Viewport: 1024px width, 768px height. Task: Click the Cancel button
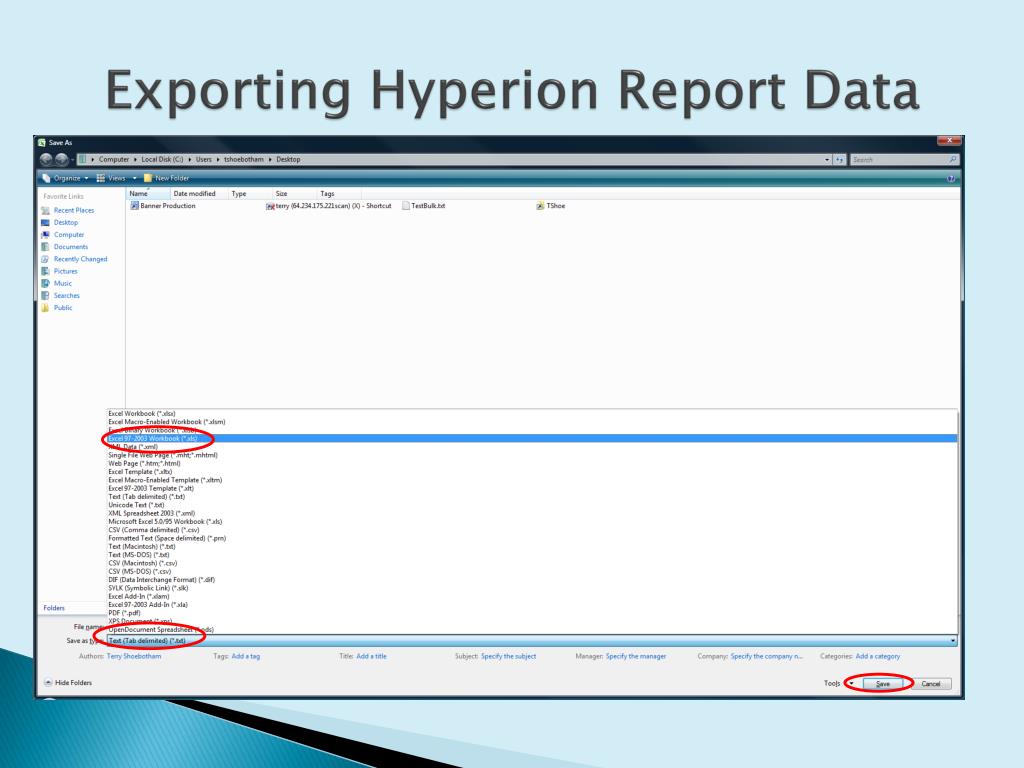pos(931,684)
